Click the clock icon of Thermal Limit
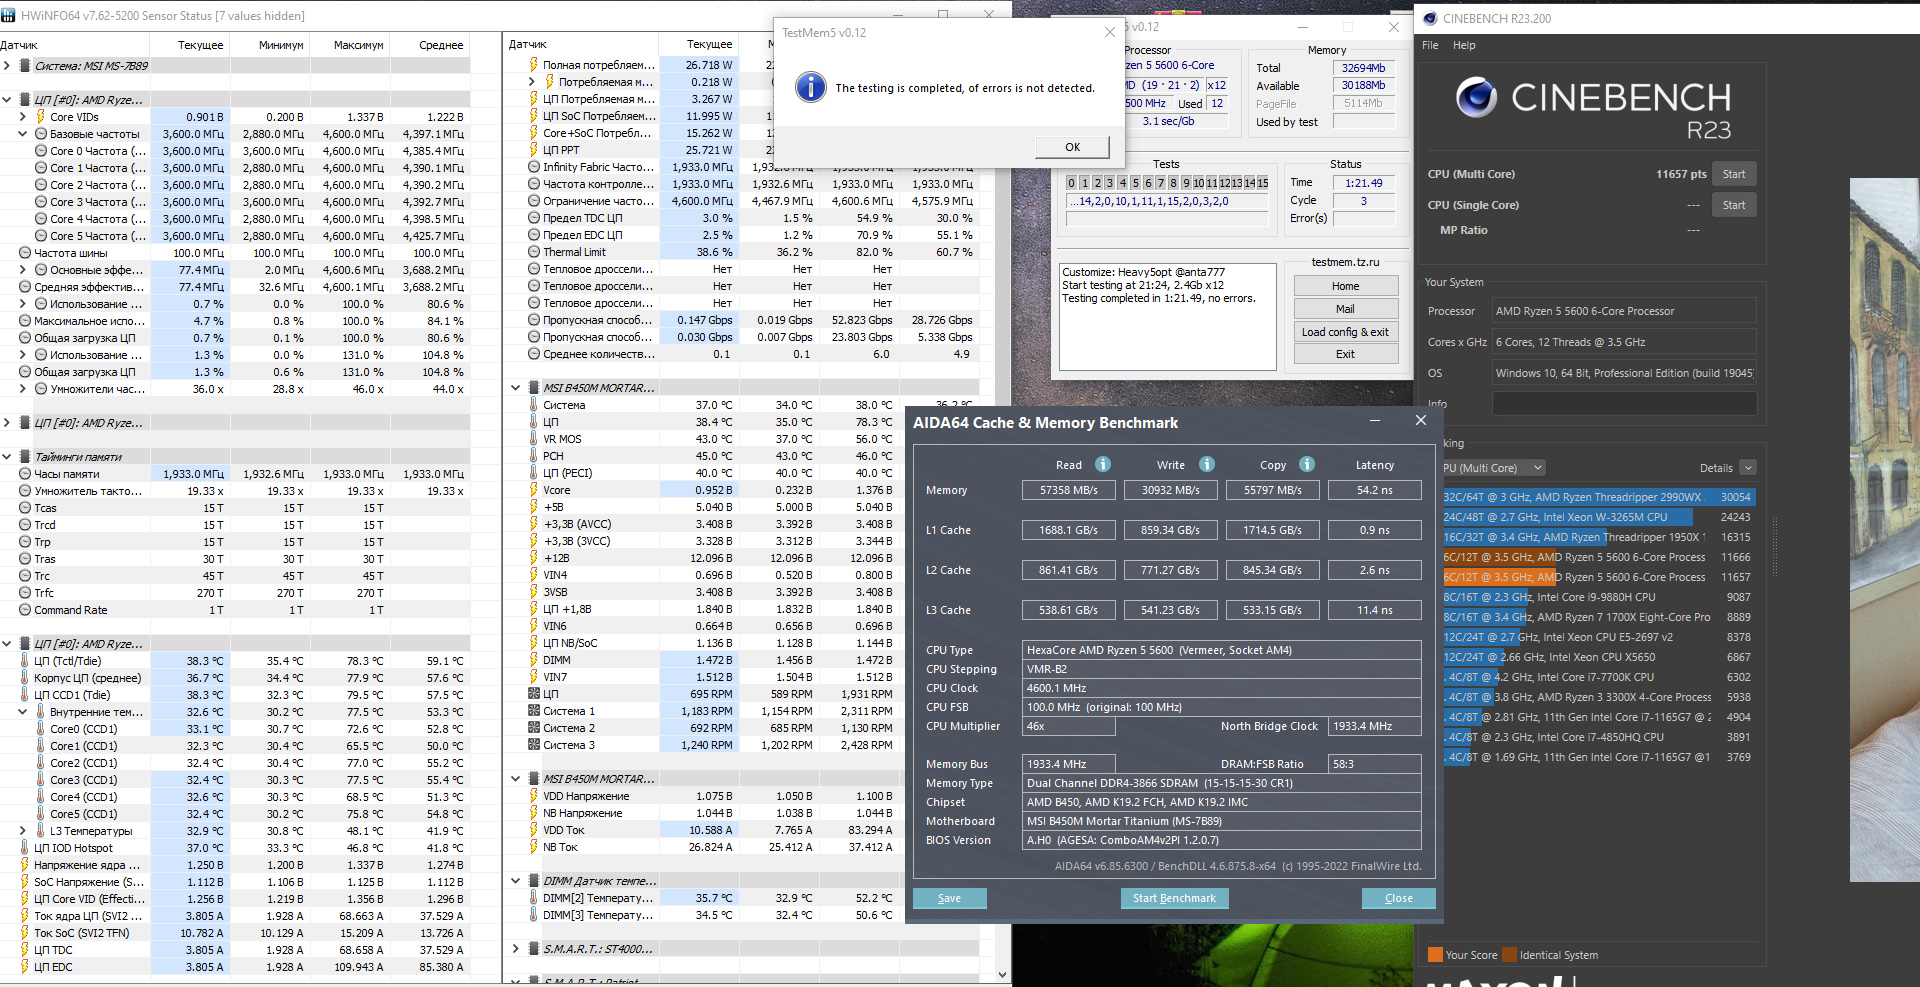This screenshot has width=1920, height=987. (534, 252)
